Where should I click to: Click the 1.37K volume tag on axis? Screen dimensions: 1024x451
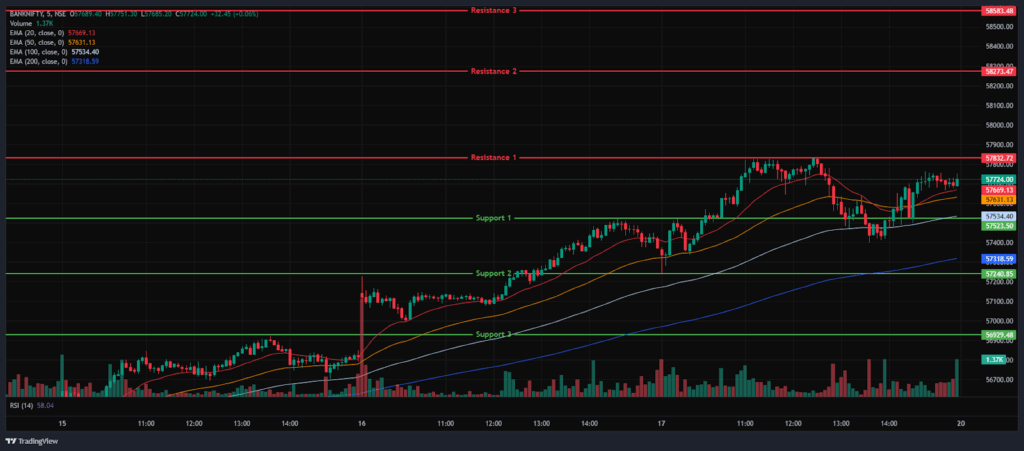click(x=994, y=359)
